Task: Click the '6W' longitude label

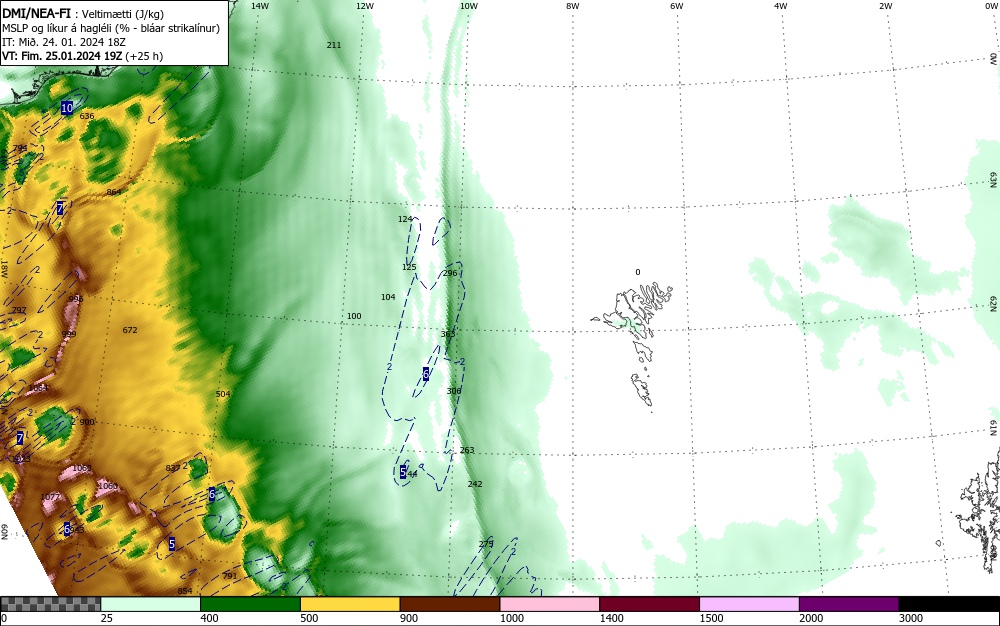Action: point(676,6)
